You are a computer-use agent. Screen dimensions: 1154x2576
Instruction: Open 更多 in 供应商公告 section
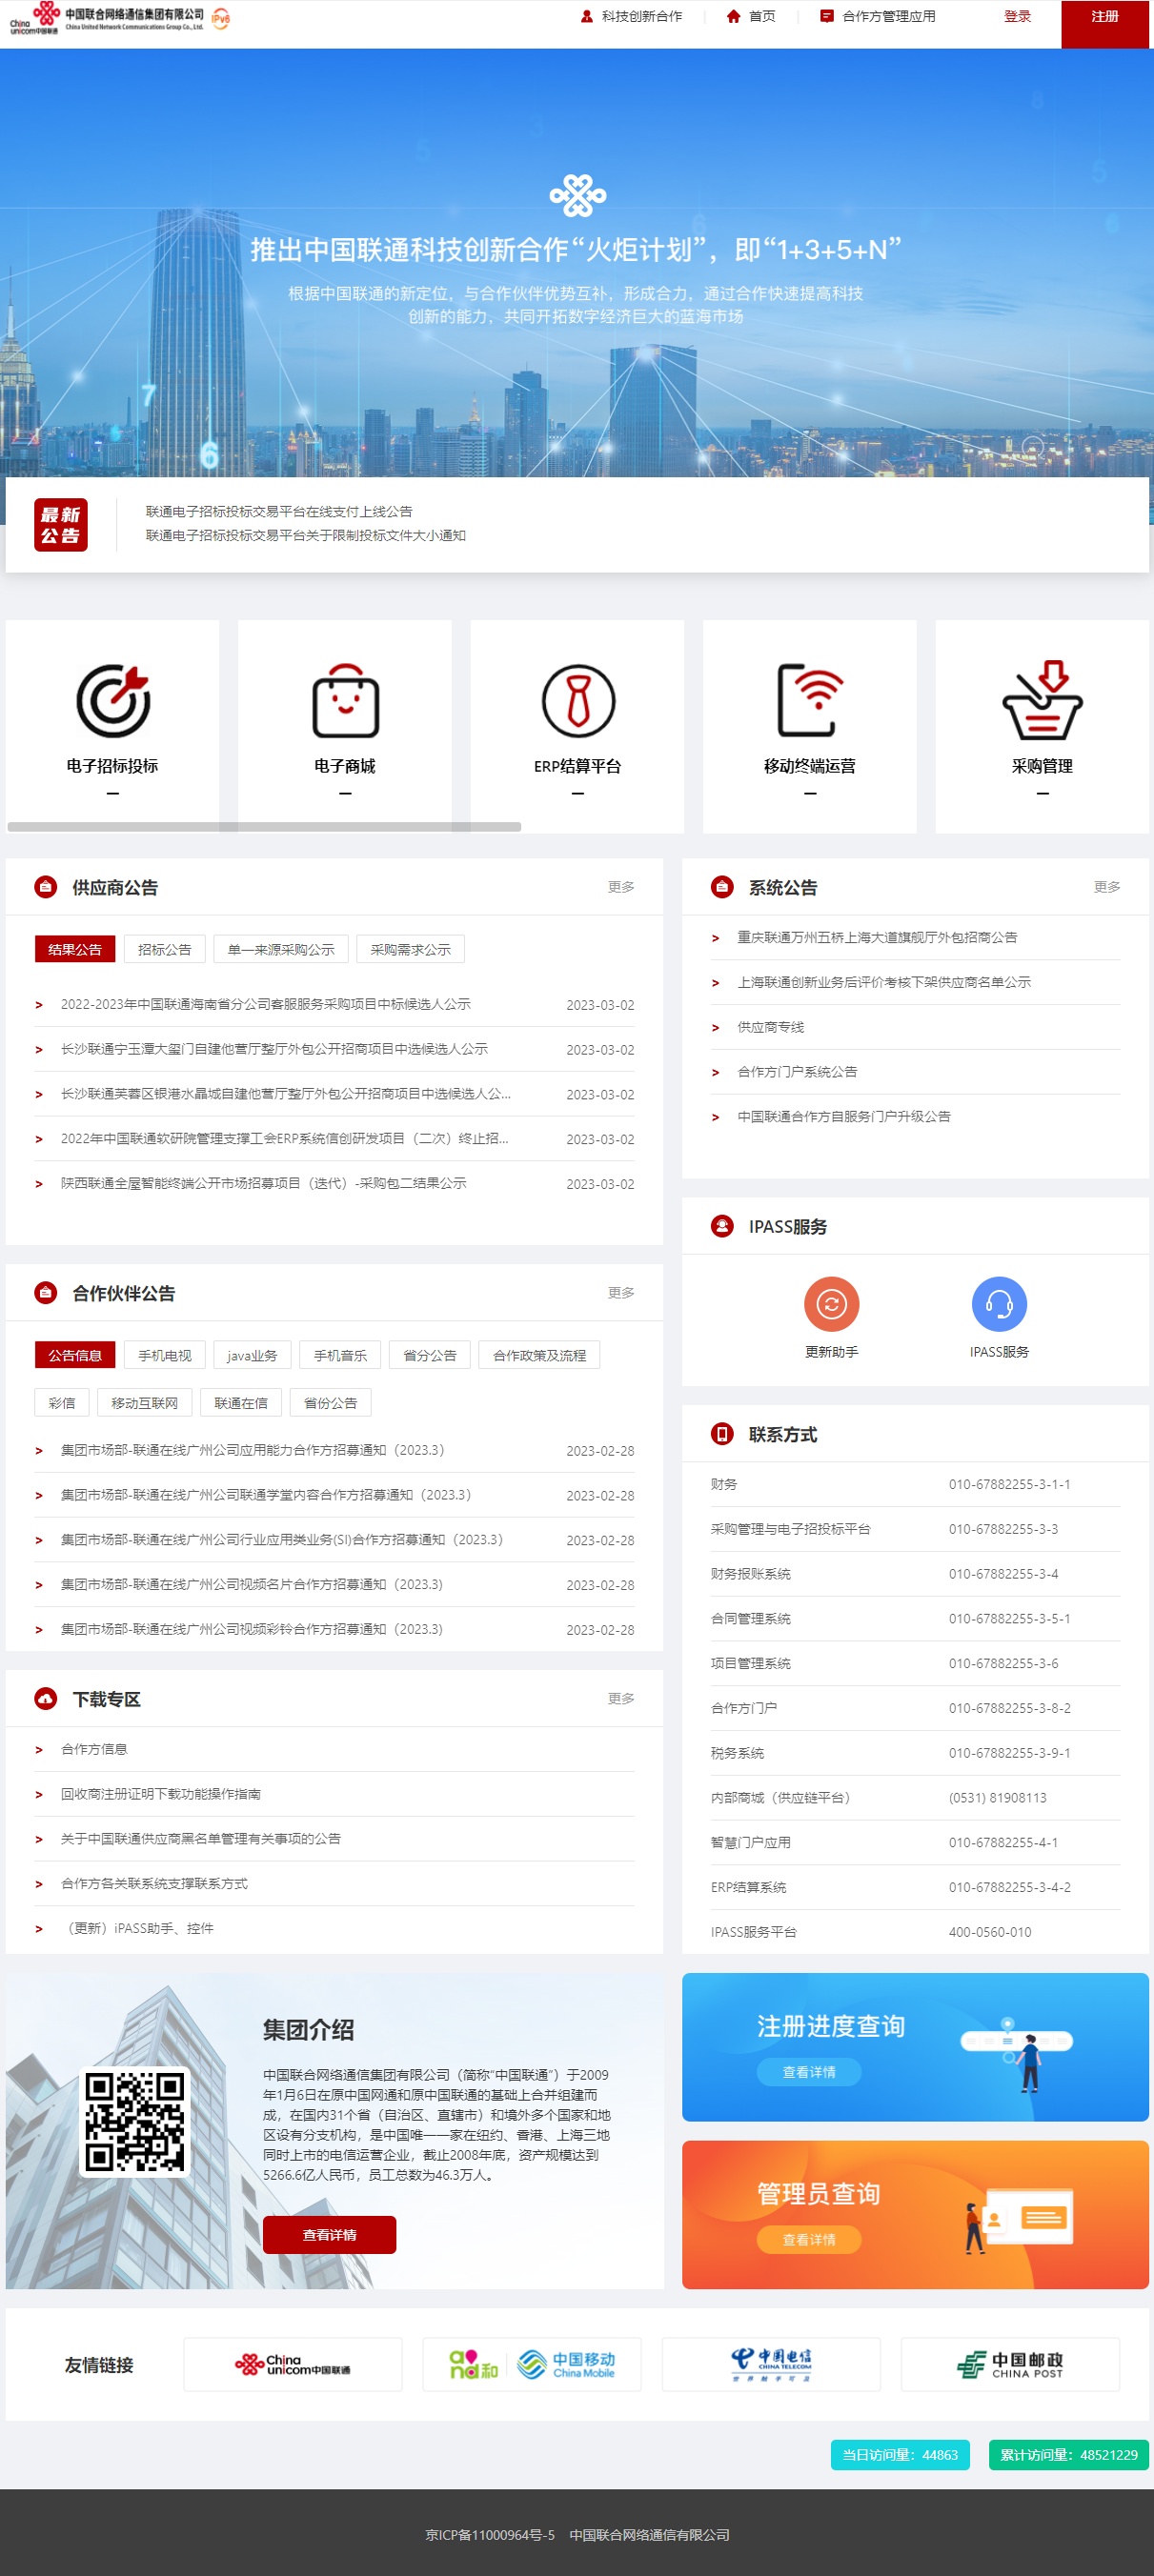coord(621,887)
